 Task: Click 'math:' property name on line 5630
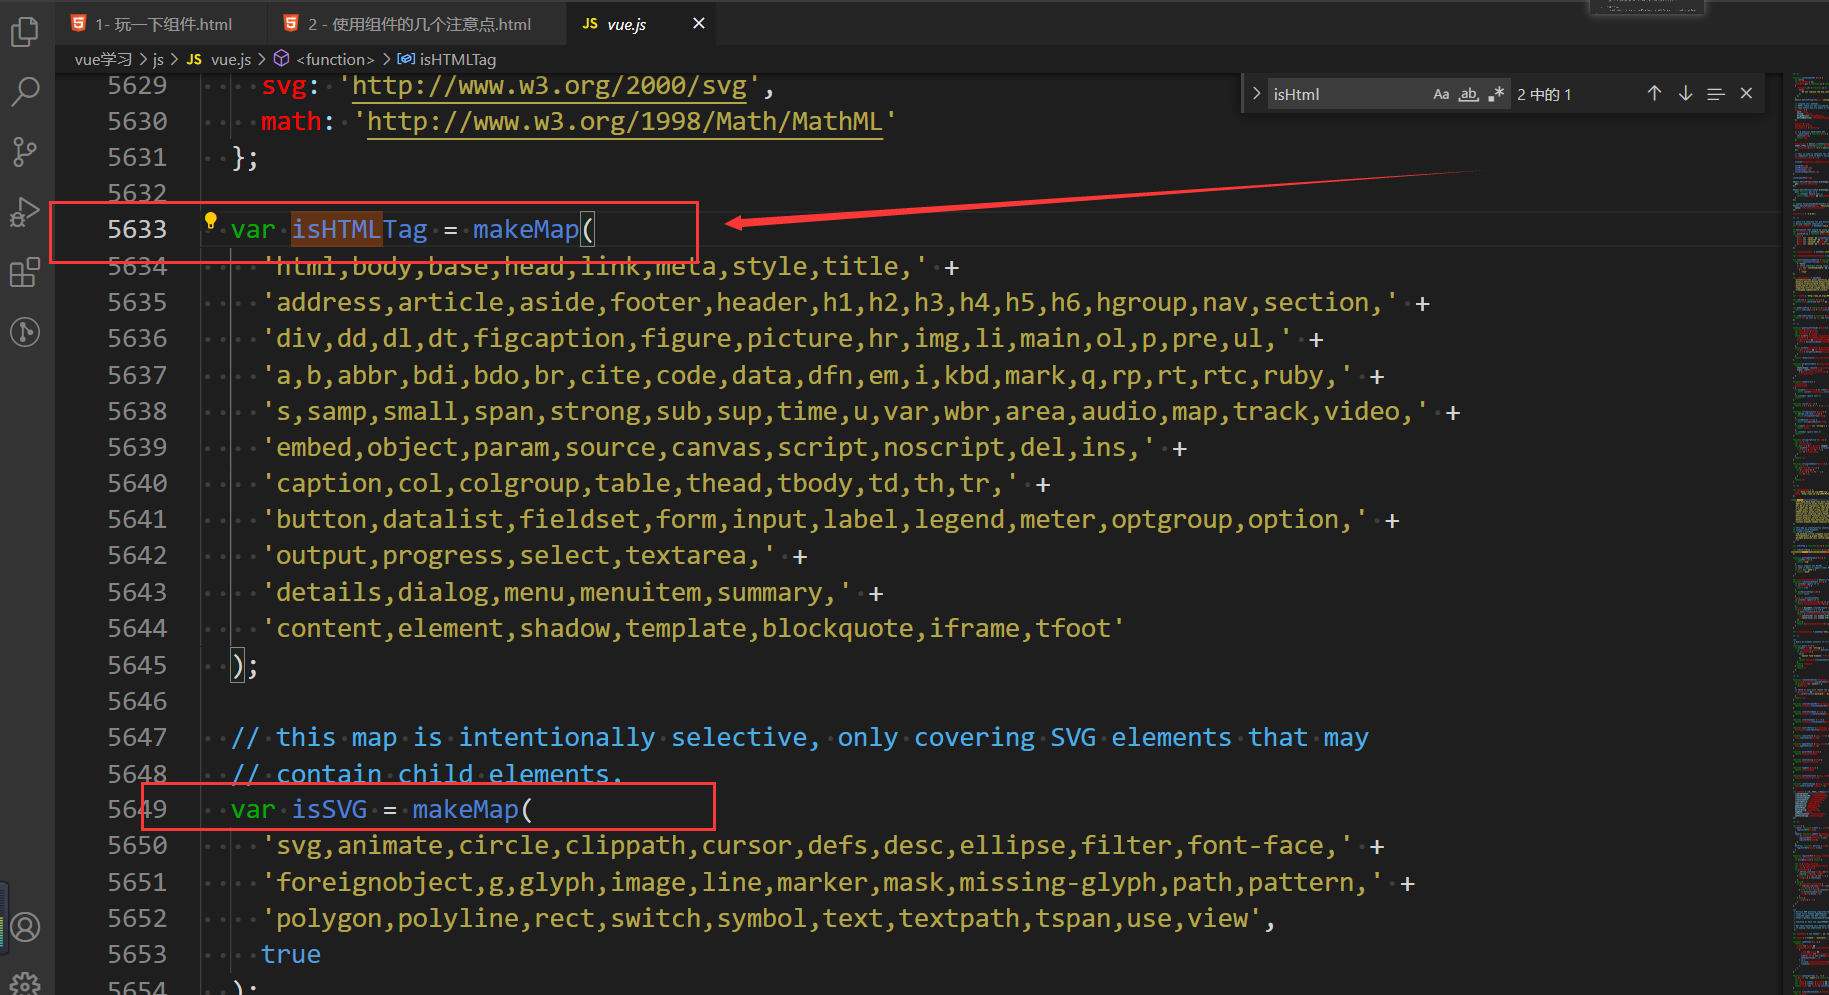tap(298, 122)
